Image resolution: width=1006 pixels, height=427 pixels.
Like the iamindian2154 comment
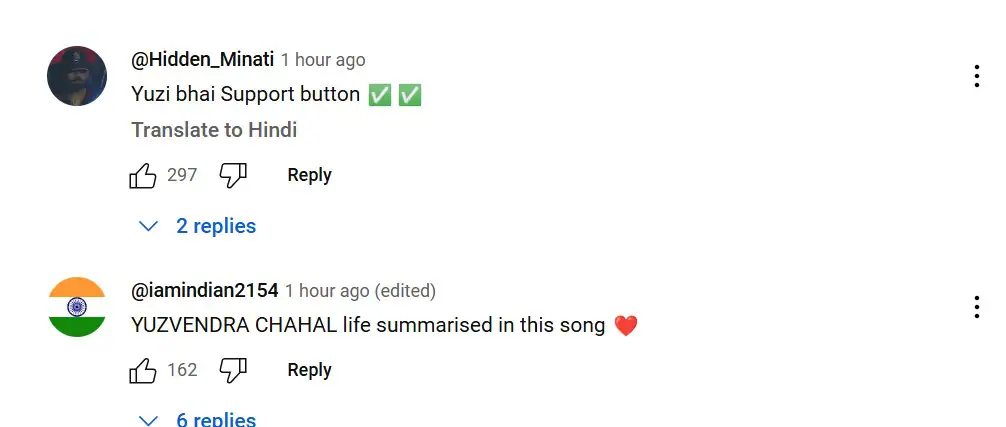pyautogui.click(x=144, y=371)
